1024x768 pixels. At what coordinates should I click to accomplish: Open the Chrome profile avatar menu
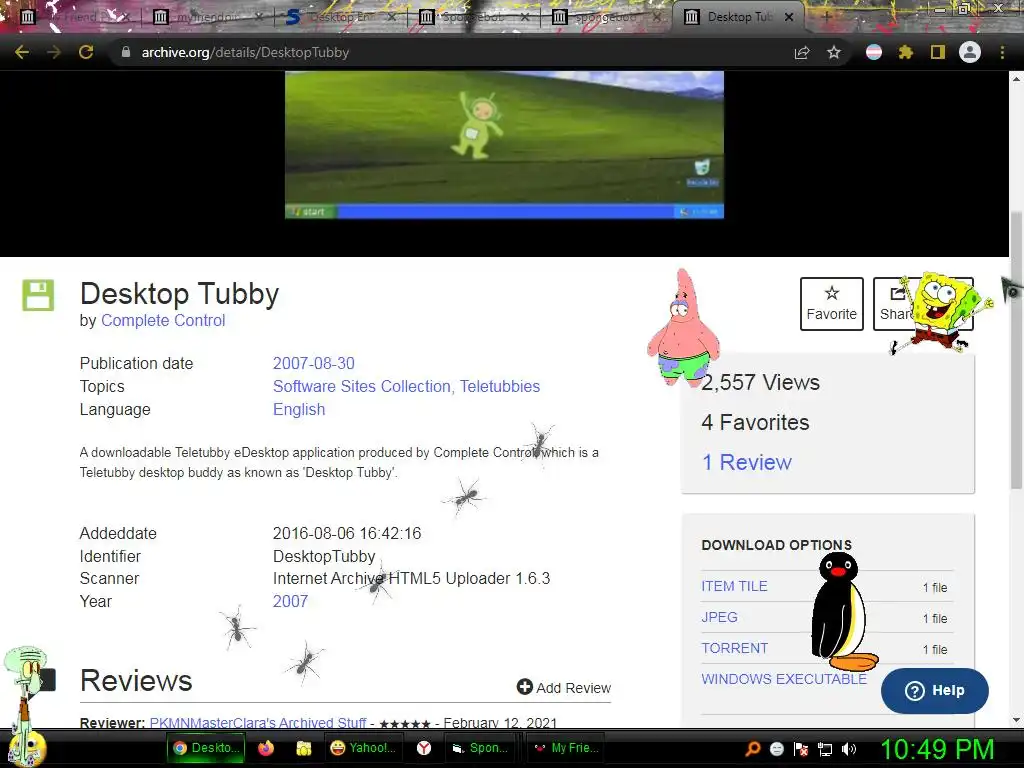pos(970,52)
